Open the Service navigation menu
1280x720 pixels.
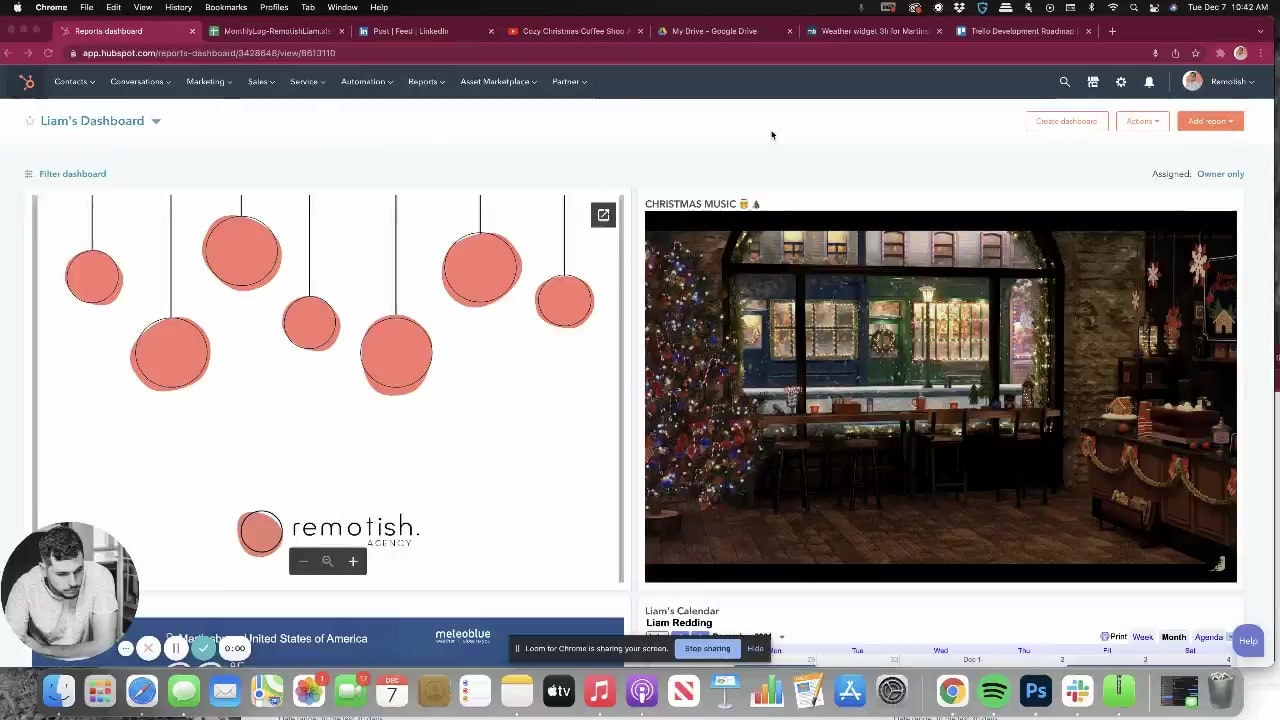(x=307, y=82)
